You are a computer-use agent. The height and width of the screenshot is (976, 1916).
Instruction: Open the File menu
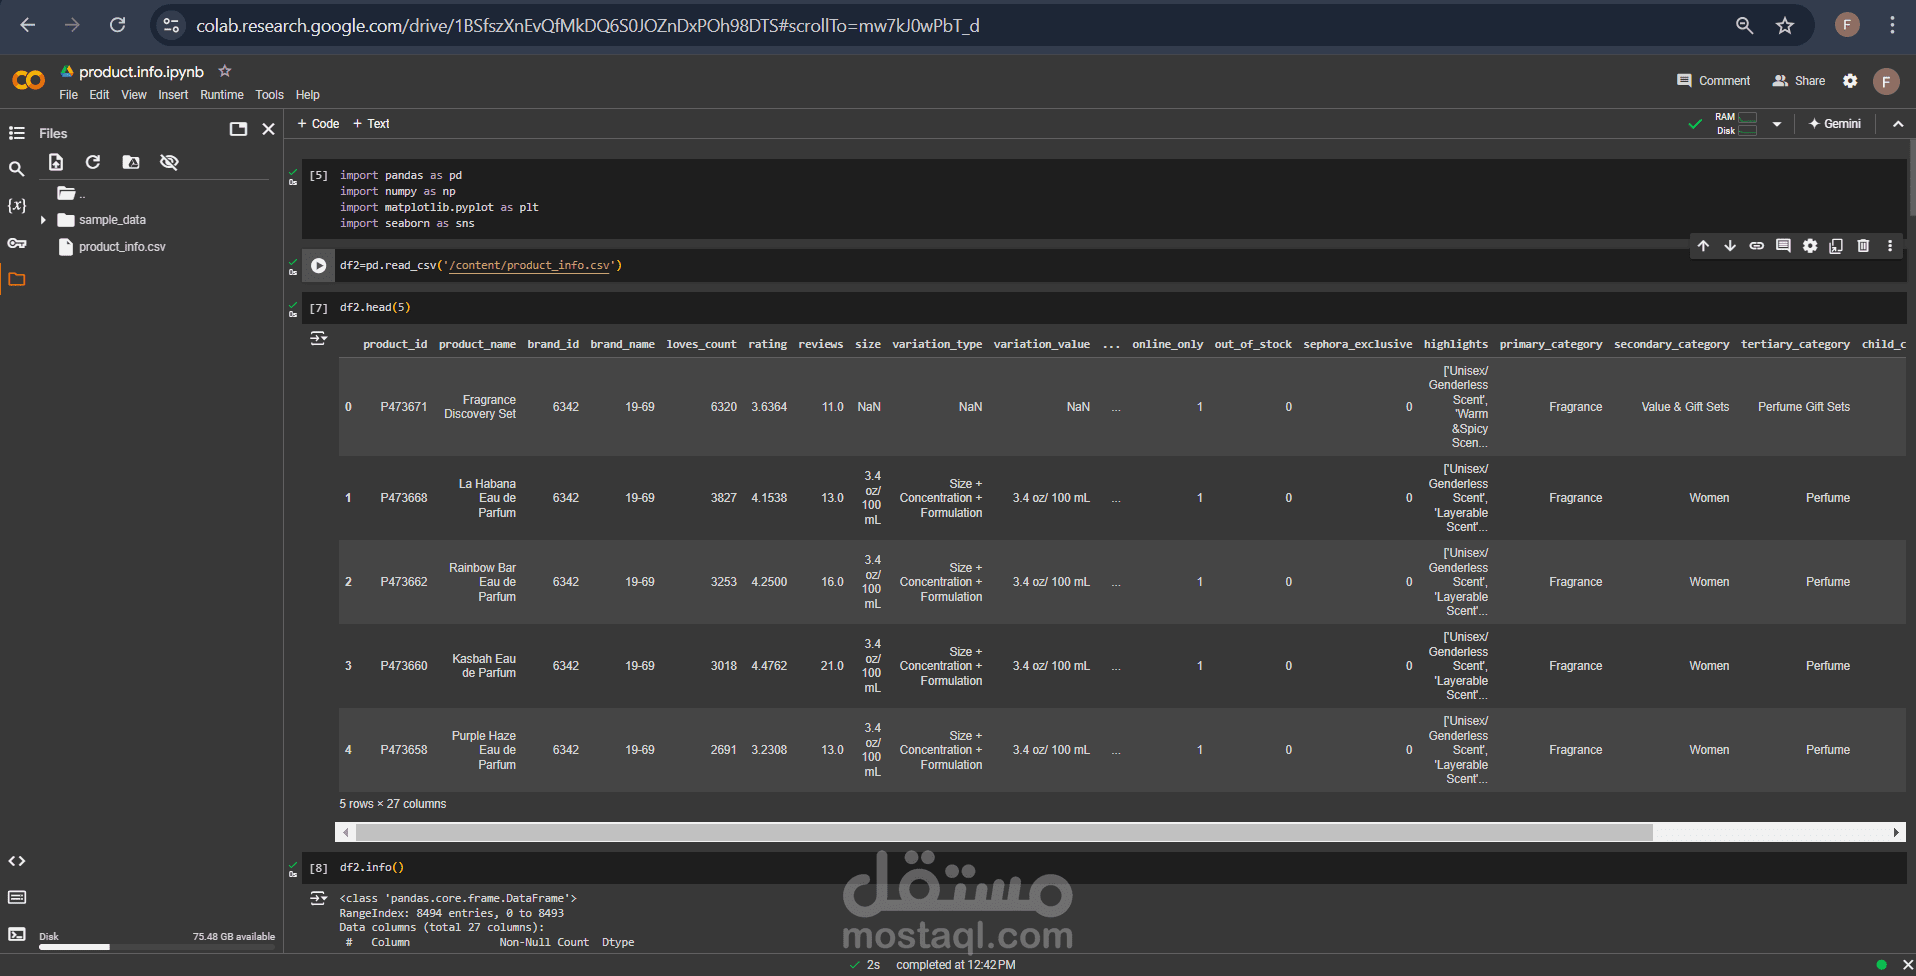[x=68, y=95]
